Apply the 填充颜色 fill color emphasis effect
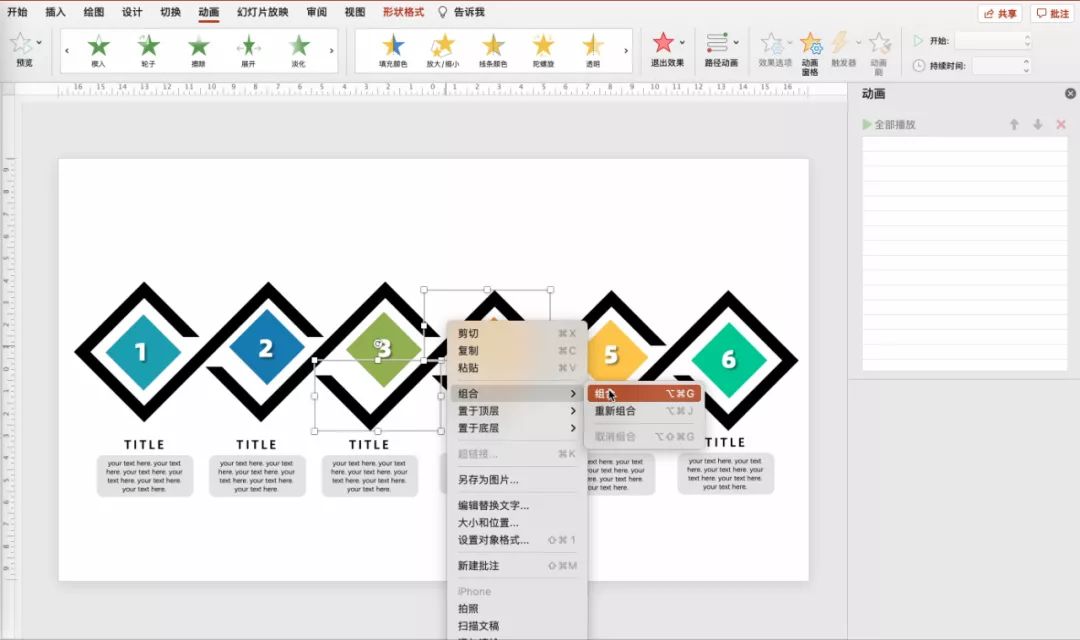 393,50
